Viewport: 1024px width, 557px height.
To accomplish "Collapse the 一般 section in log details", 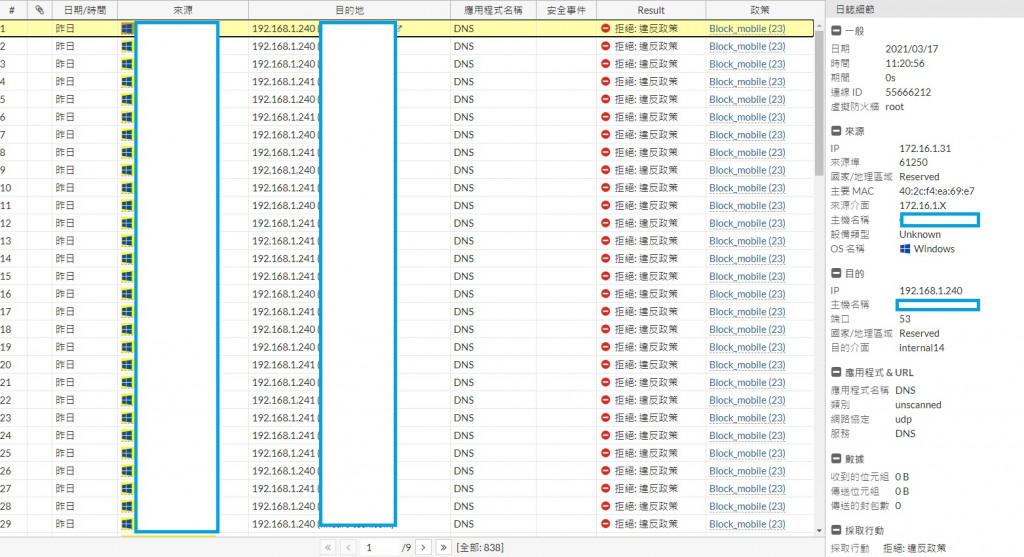I will (x=836, y=31).
